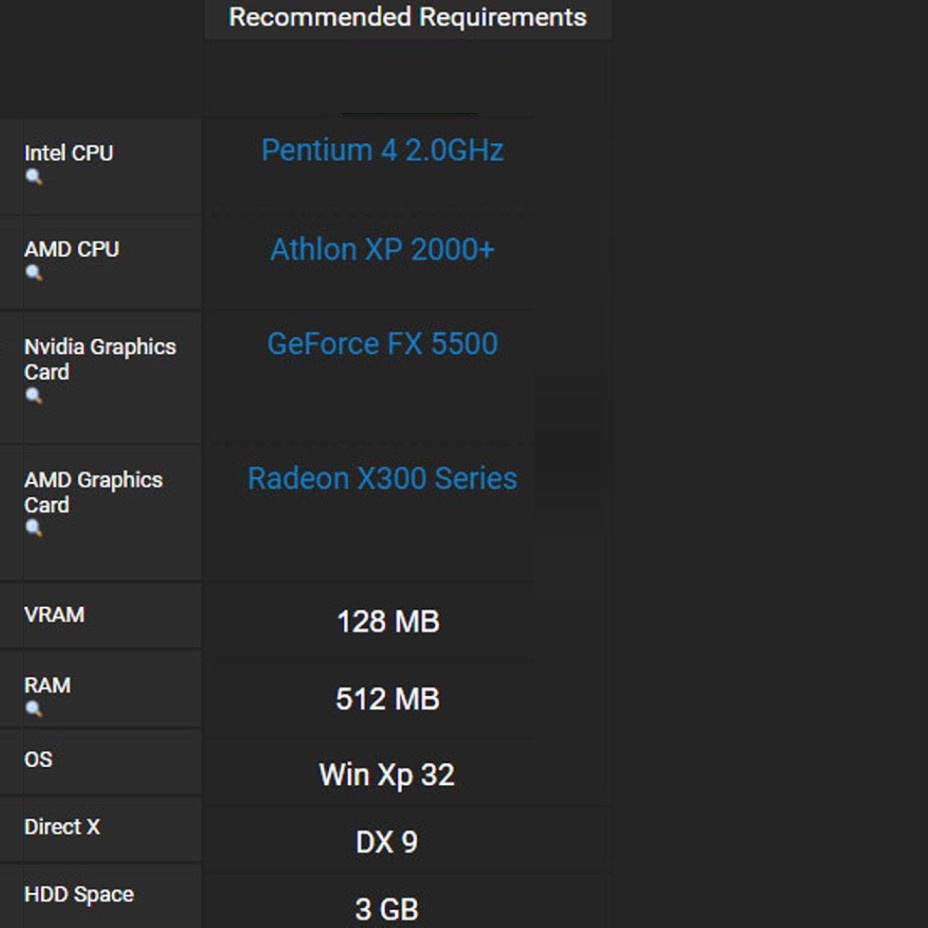The image size is (928, 928).
Task: Click the magnifier under AMD Graphics Card
Action: 34,529
